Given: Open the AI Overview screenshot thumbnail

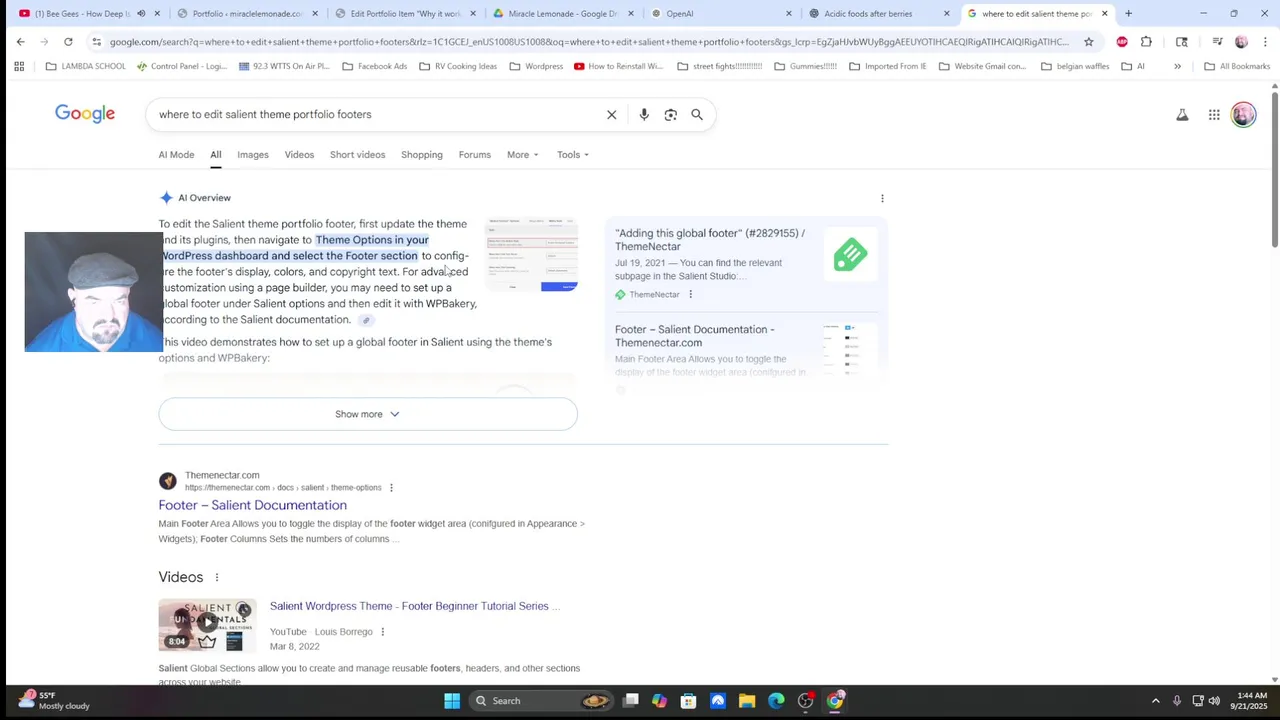Looking at the screenshot, I should (531, 254).
